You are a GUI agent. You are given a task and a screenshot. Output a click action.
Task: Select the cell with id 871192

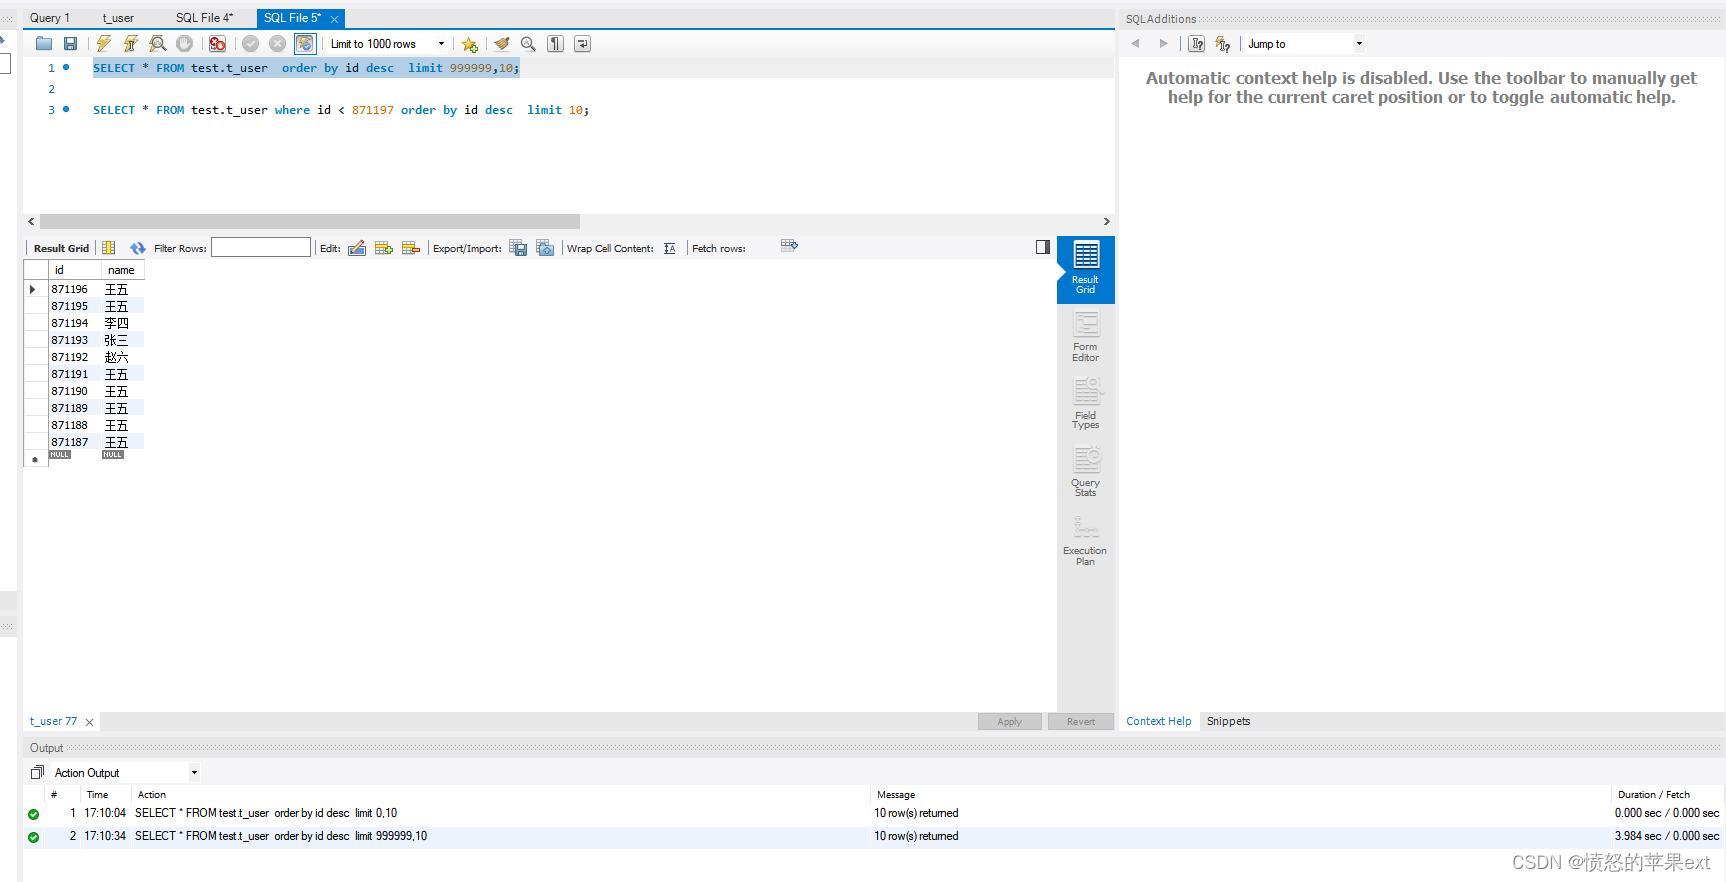[74, 357]
